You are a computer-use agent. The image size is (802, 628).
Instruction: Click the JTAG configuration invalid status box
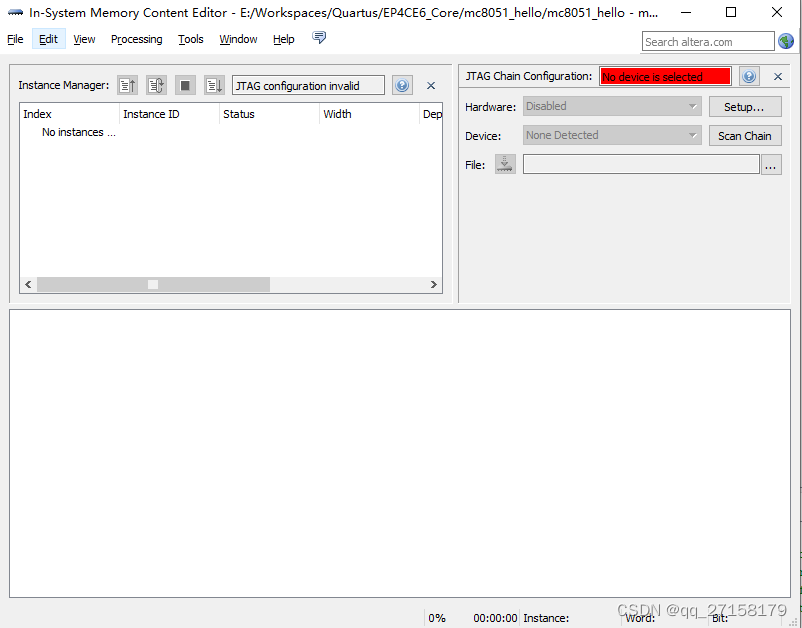(x=308, y=85)
